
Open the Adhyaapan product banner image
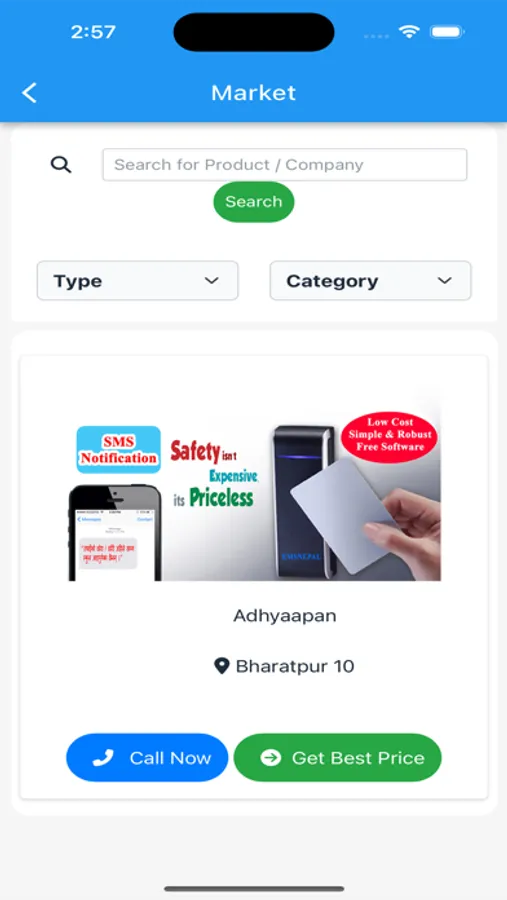254,487
